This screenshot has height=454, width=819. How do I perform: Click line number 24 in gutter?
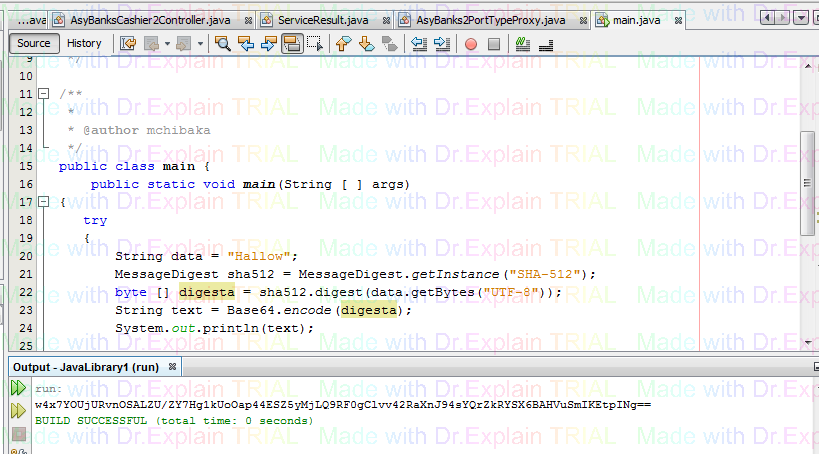(x=26, y=329)
